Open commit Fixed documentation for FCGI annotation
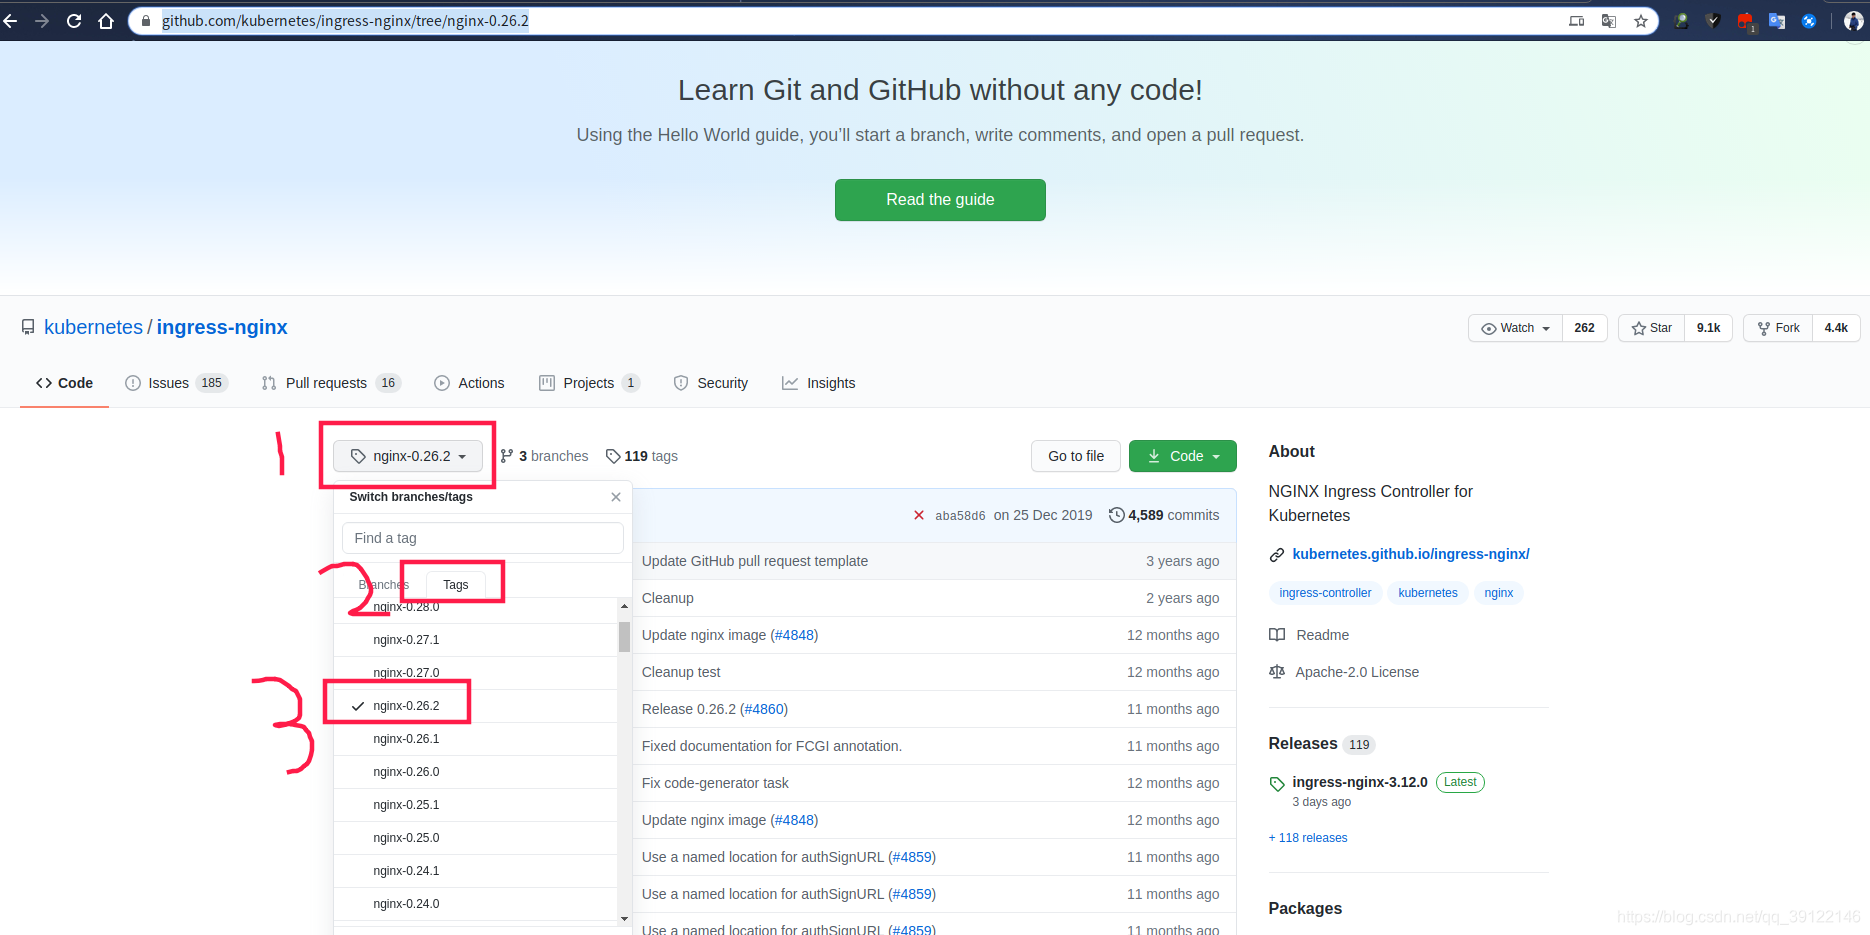 point(772,746)
